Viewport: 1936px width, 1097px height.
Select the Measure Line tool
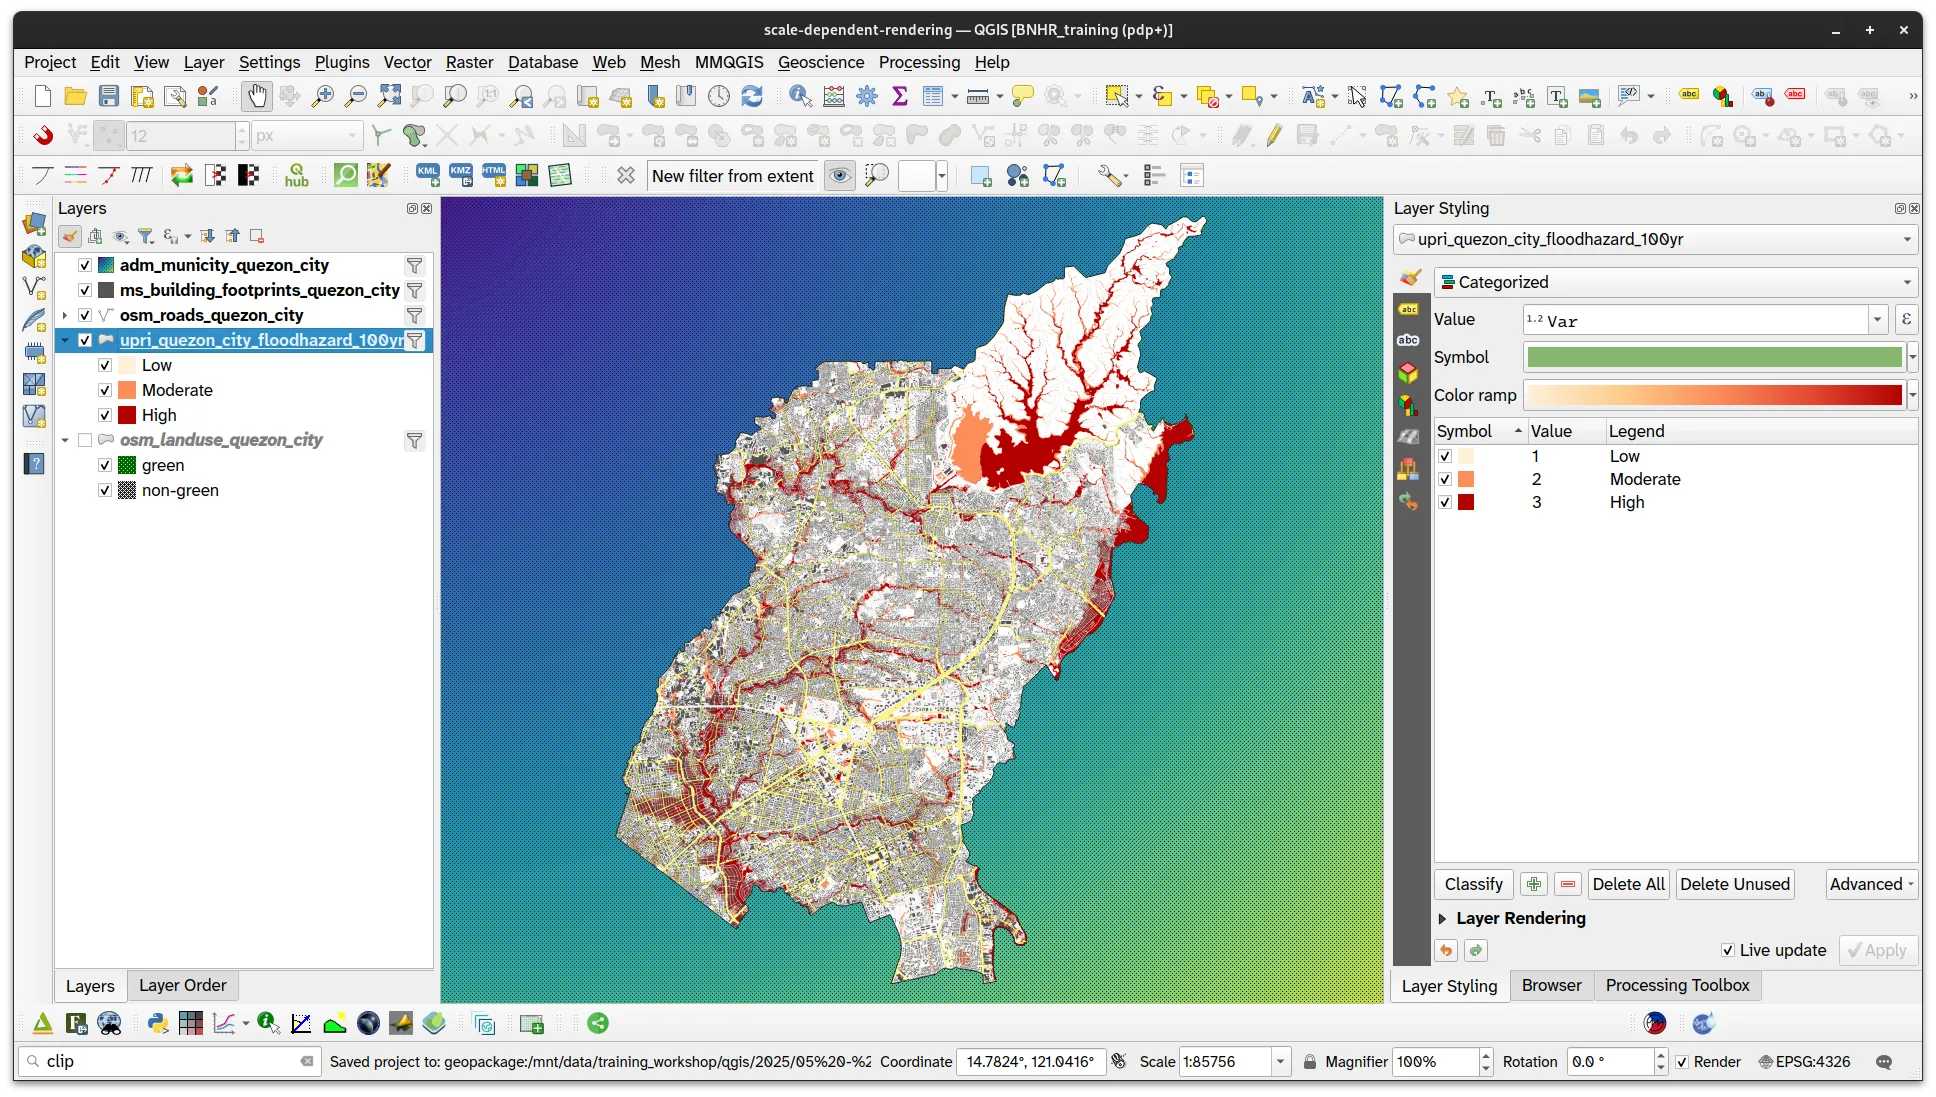(x=978, y=96)
